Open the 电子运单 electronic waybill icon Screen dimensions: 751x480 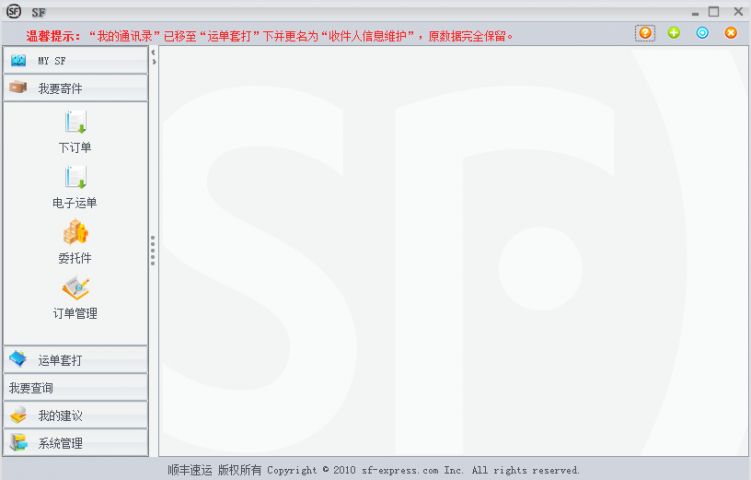click(x=75, y=177)
